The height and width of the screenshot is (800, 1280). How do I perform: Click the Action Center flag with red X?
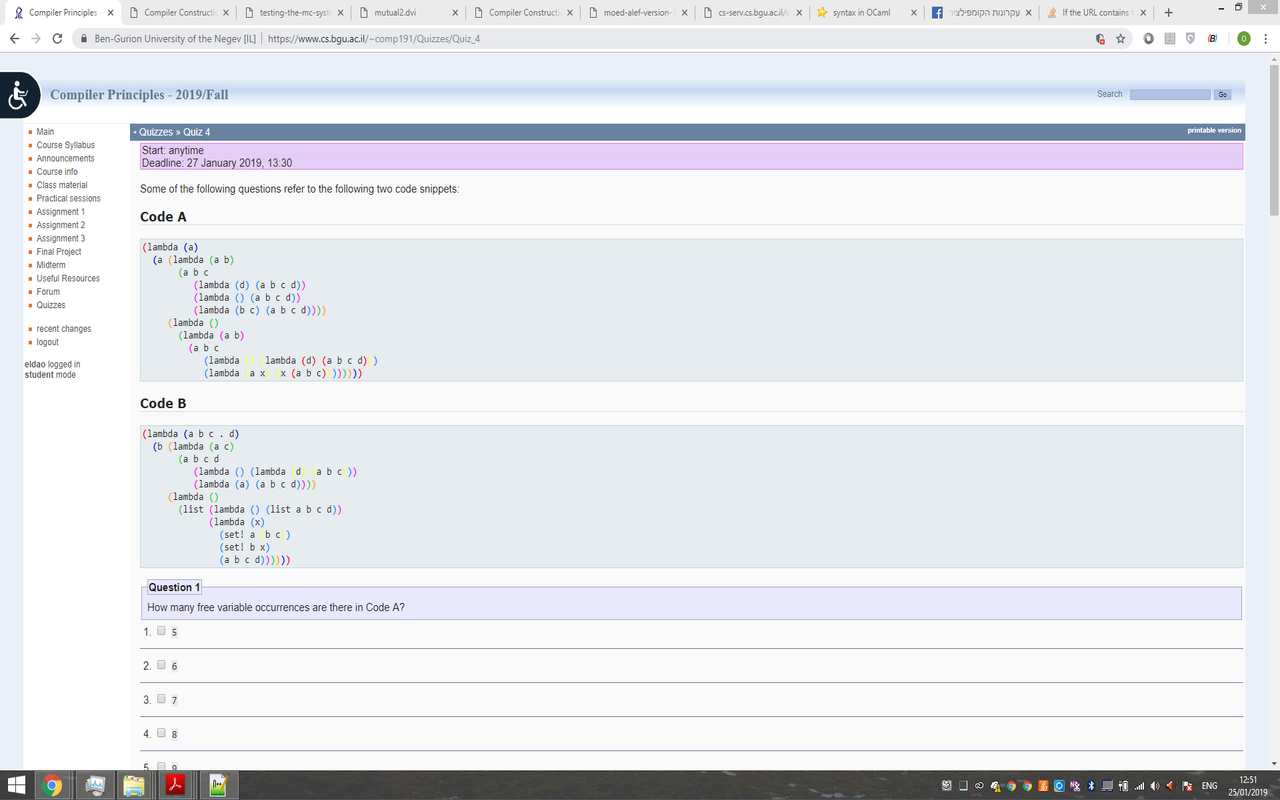(x=1187, y=786)
